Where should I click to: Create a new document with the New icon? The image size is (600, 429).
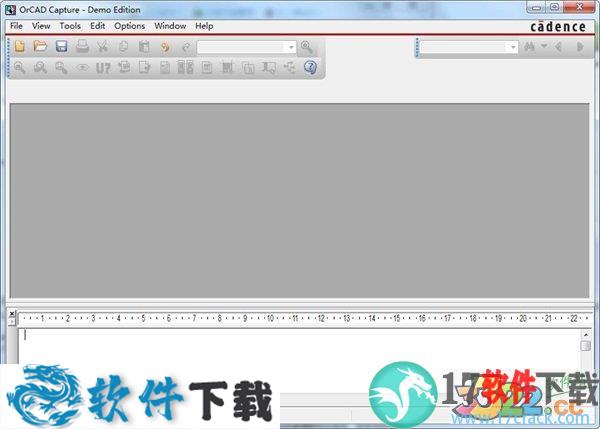(20, 46)
